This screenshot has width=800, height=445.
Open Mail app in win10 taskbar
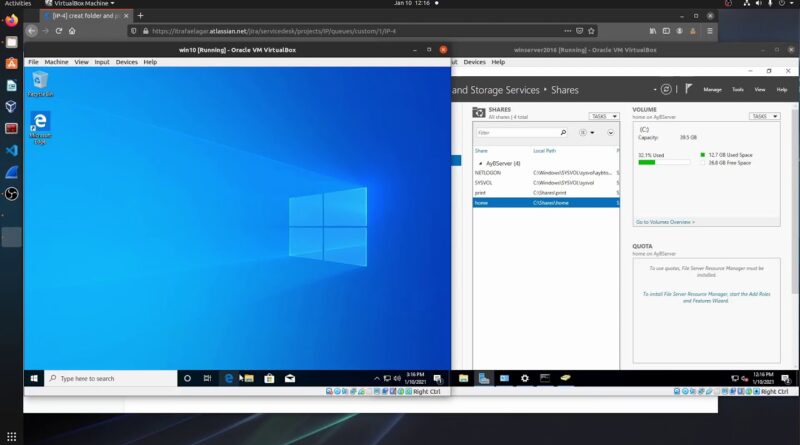coord(290,378)
